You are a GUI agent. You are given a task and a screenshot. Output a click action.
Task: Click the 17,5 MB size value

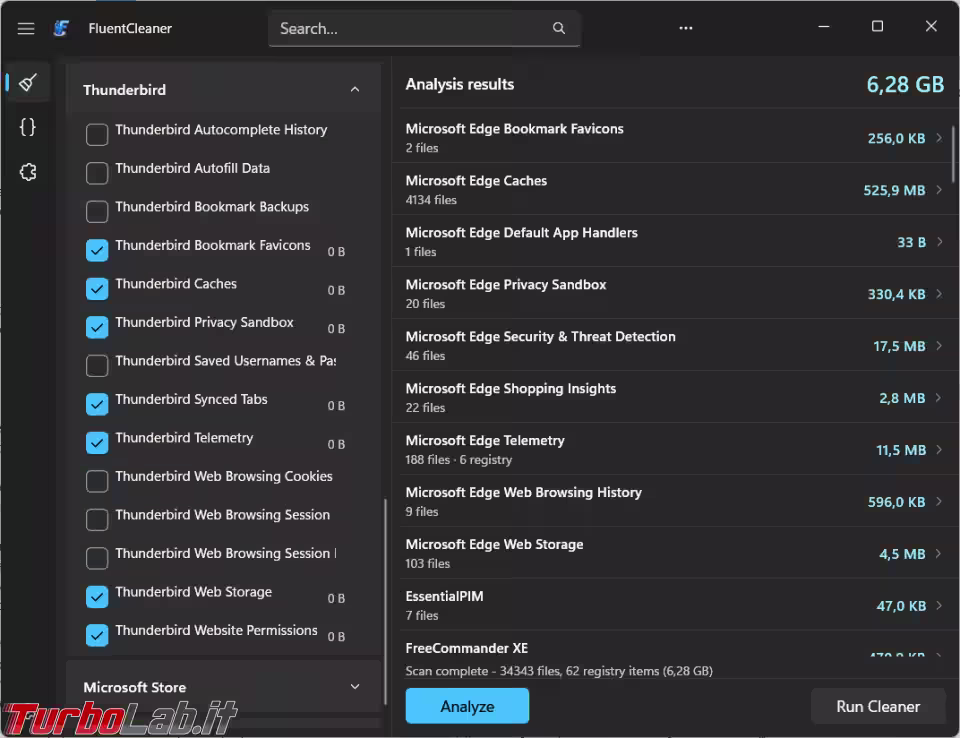tap(899, 347)
